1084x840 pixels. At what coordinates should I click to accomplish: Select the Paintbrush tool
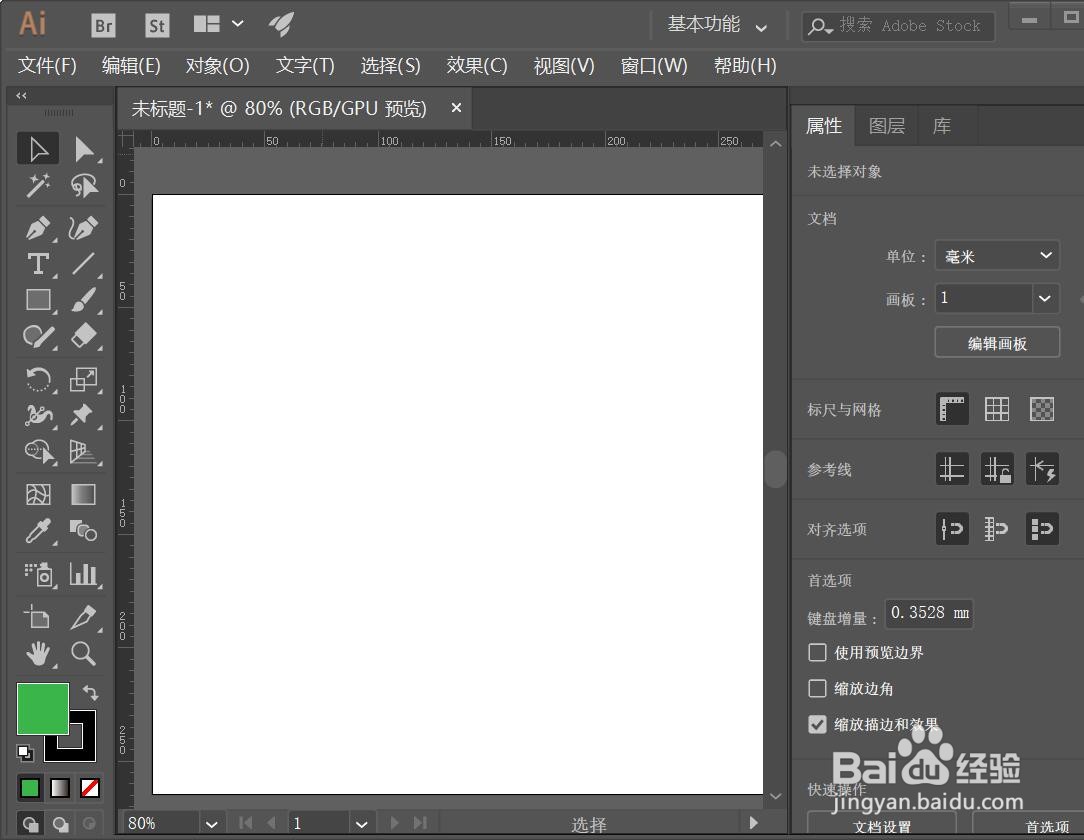(83, 300)
